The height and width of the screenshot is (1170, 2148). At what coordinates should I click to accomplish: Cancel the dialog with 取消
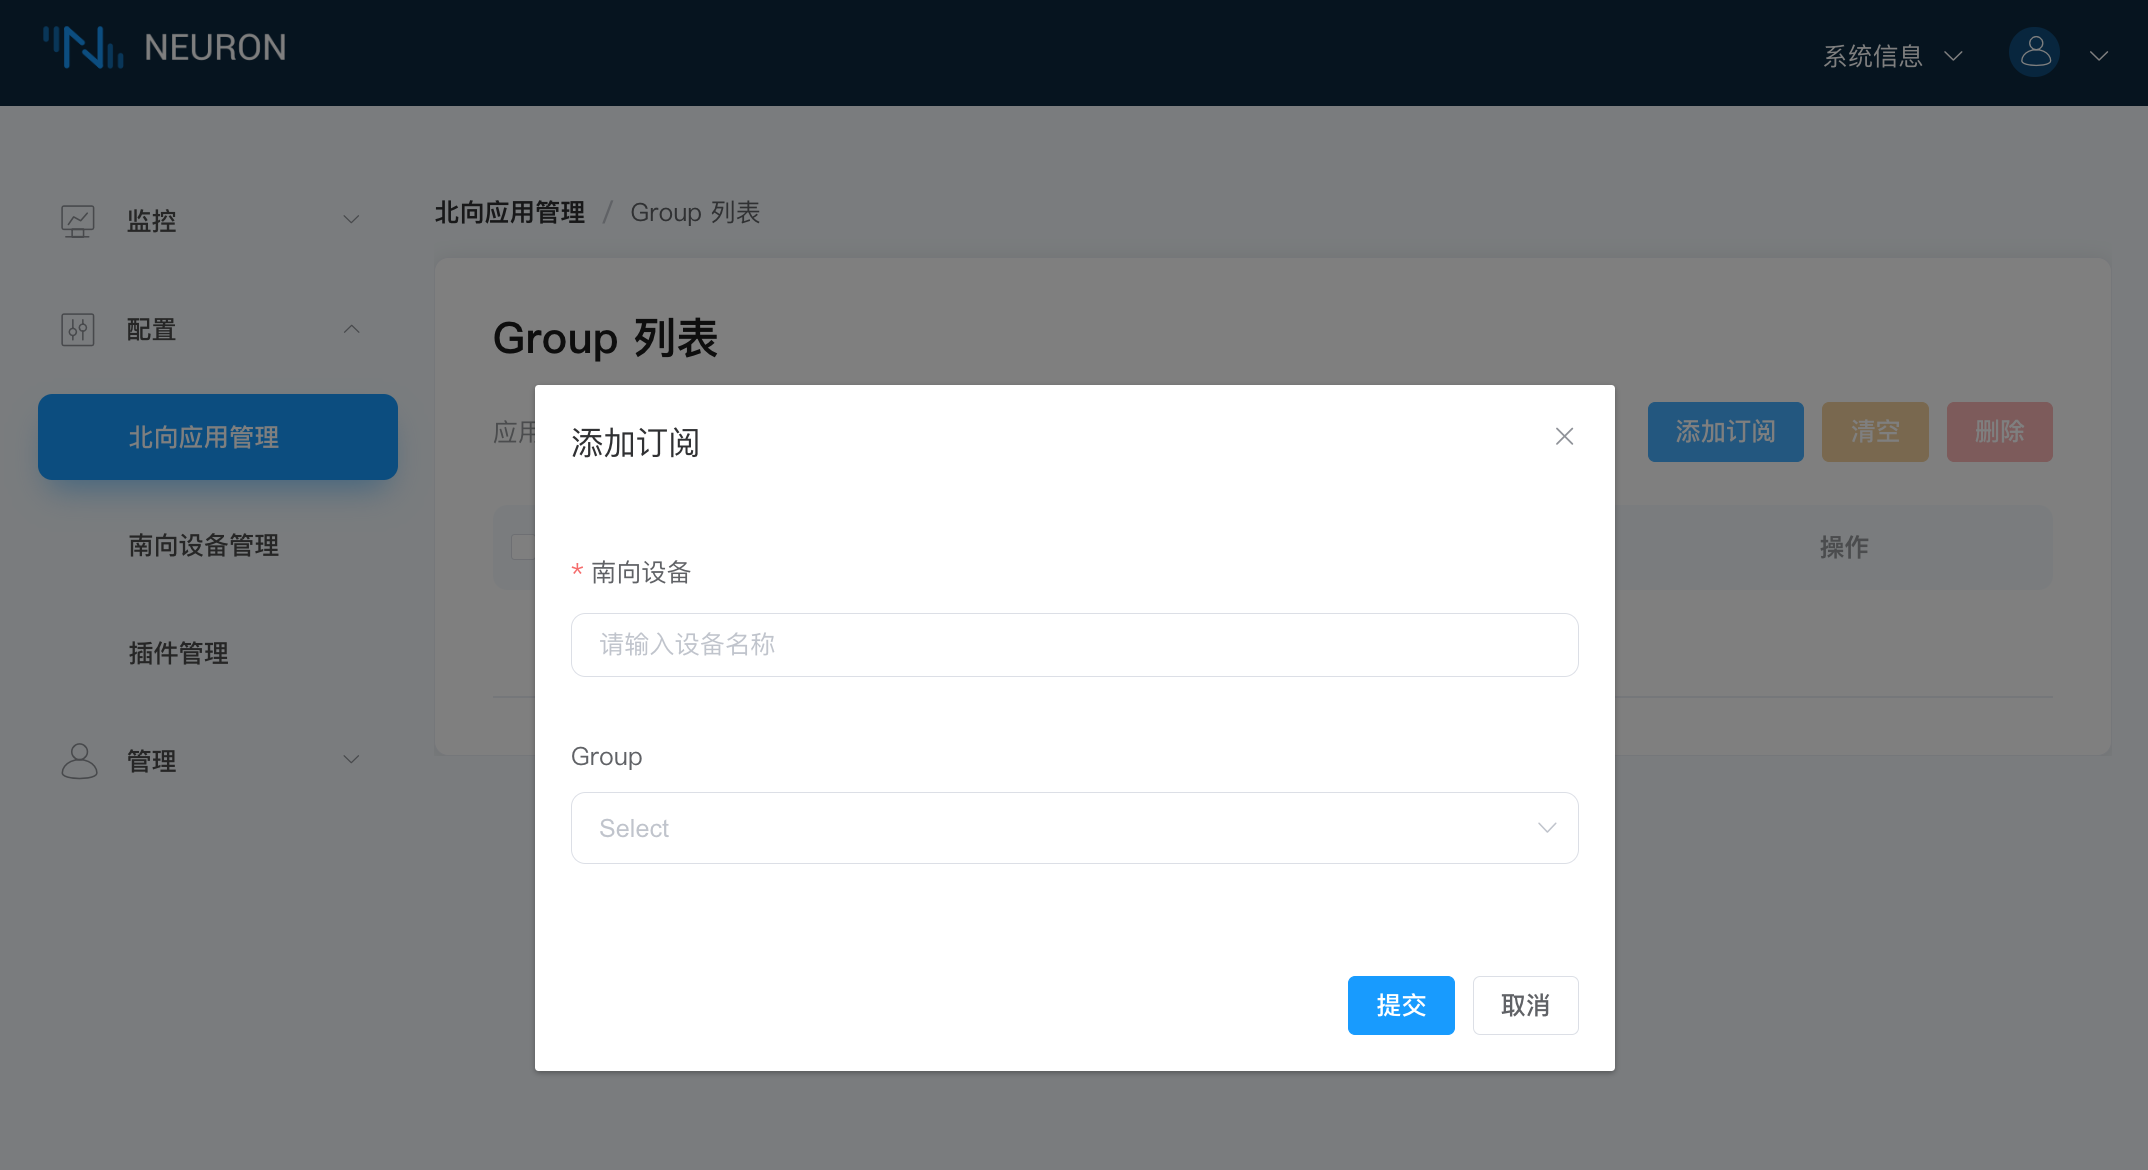(1525, 1005)
